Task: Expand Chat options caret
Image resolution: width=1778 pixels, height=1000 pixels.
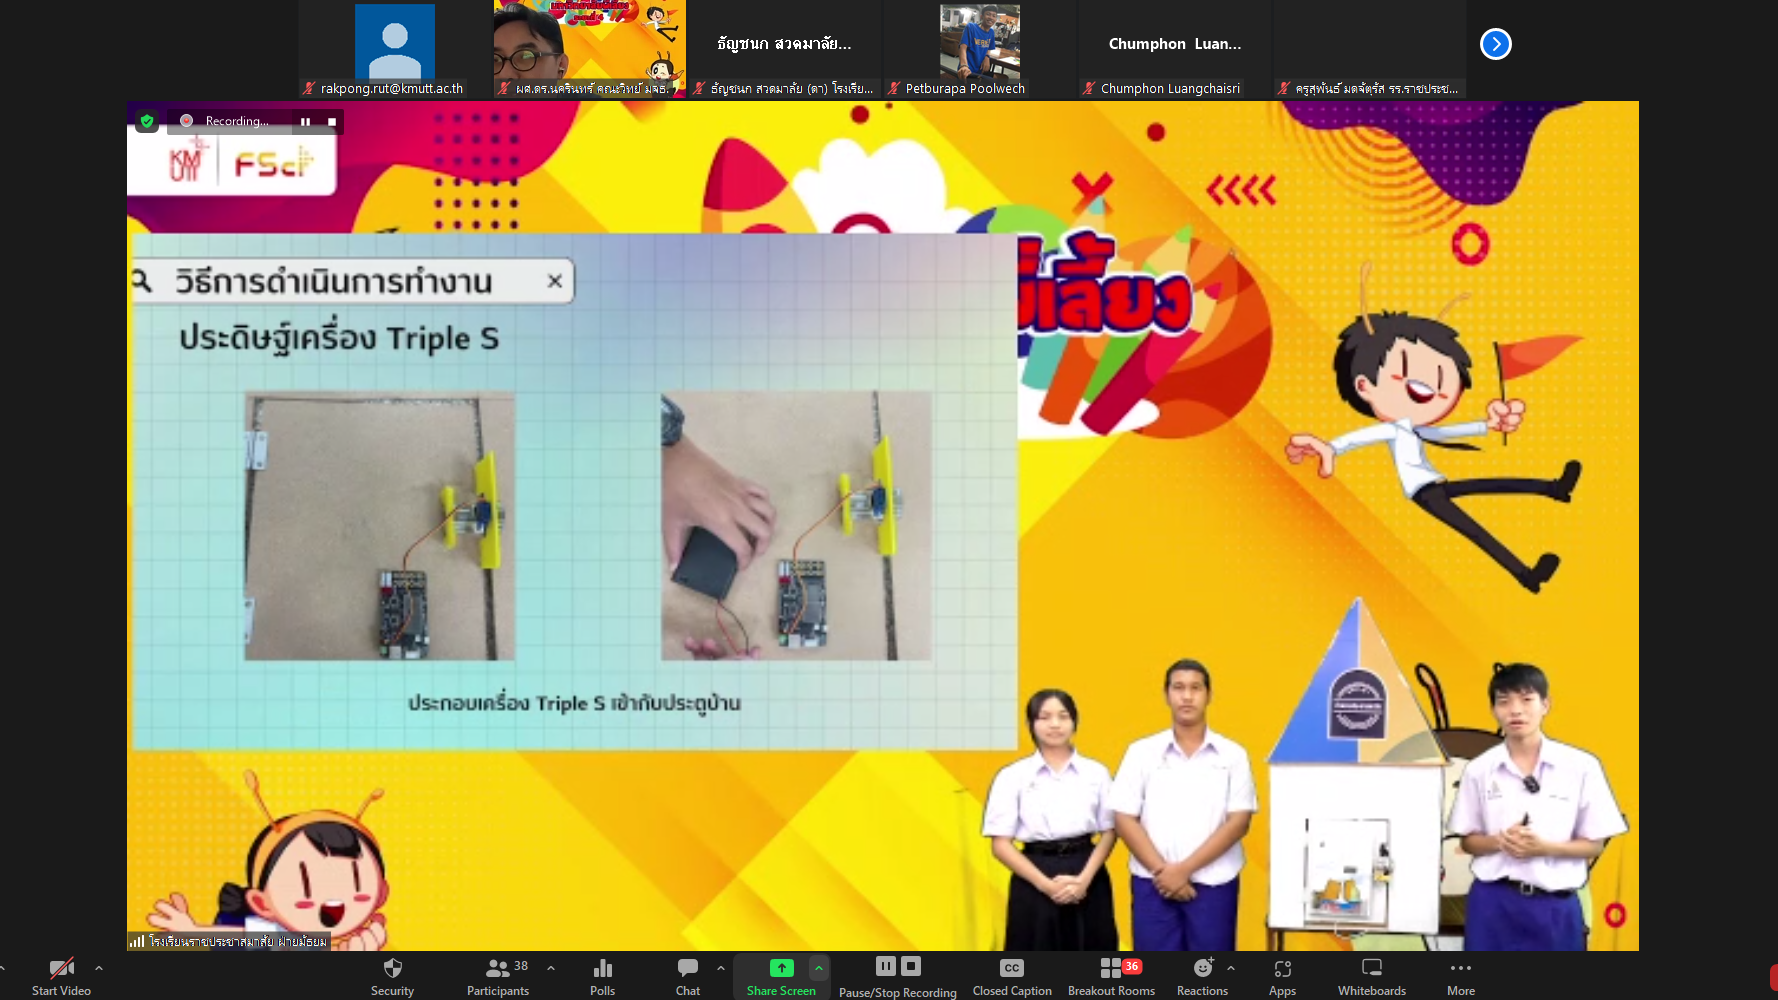Action: [x=721, y=968]
